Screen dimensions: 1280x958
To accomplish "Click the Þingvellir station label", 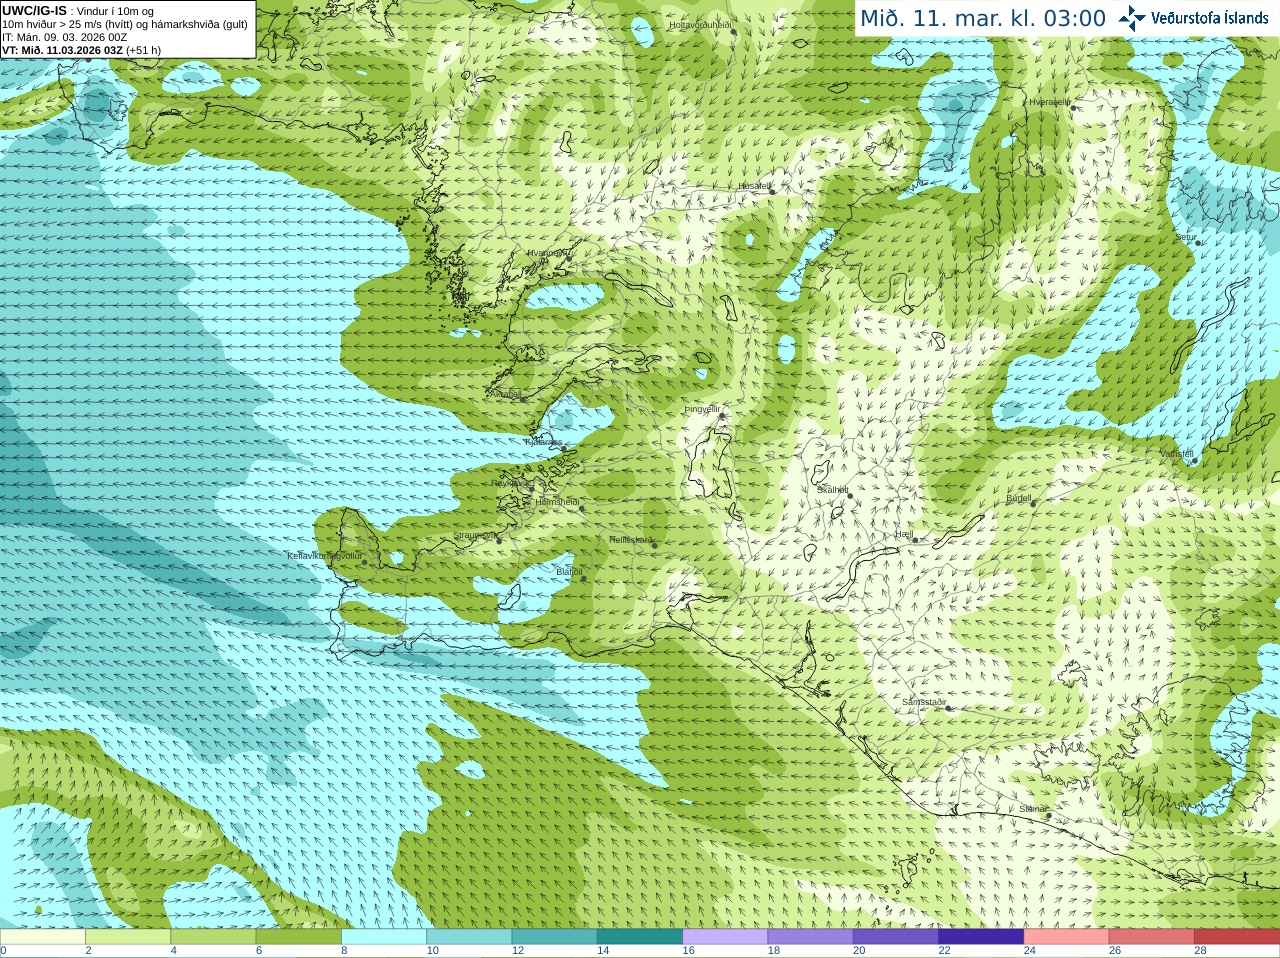I will pos(702,409).
